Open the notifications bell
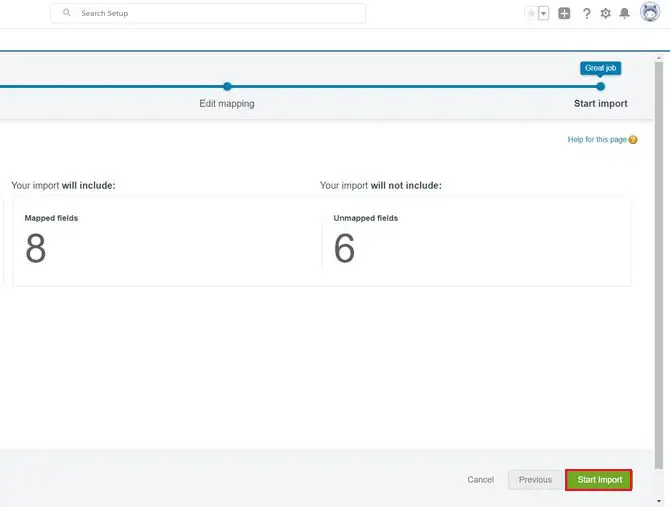 click(624, 14)
